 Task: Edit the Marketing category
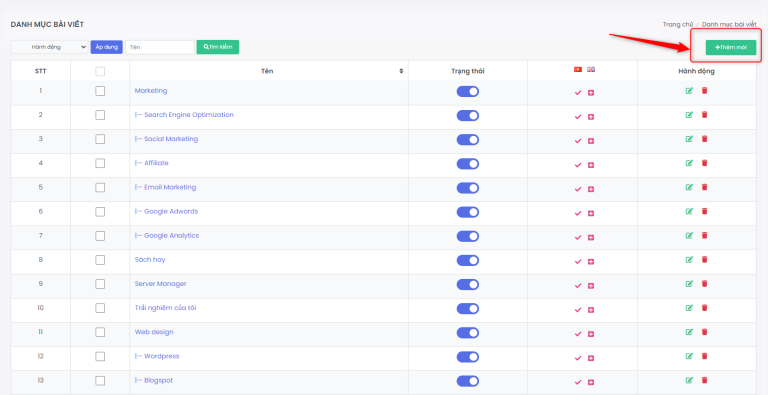[689, 91]
